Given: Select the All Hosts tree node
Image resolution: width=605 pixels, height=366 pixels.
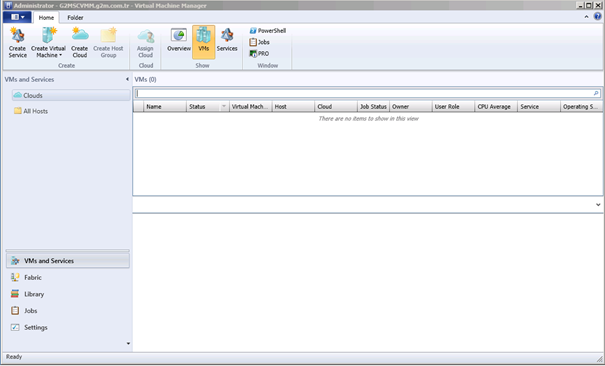Looking at the screenshot, I should (31, 111).
